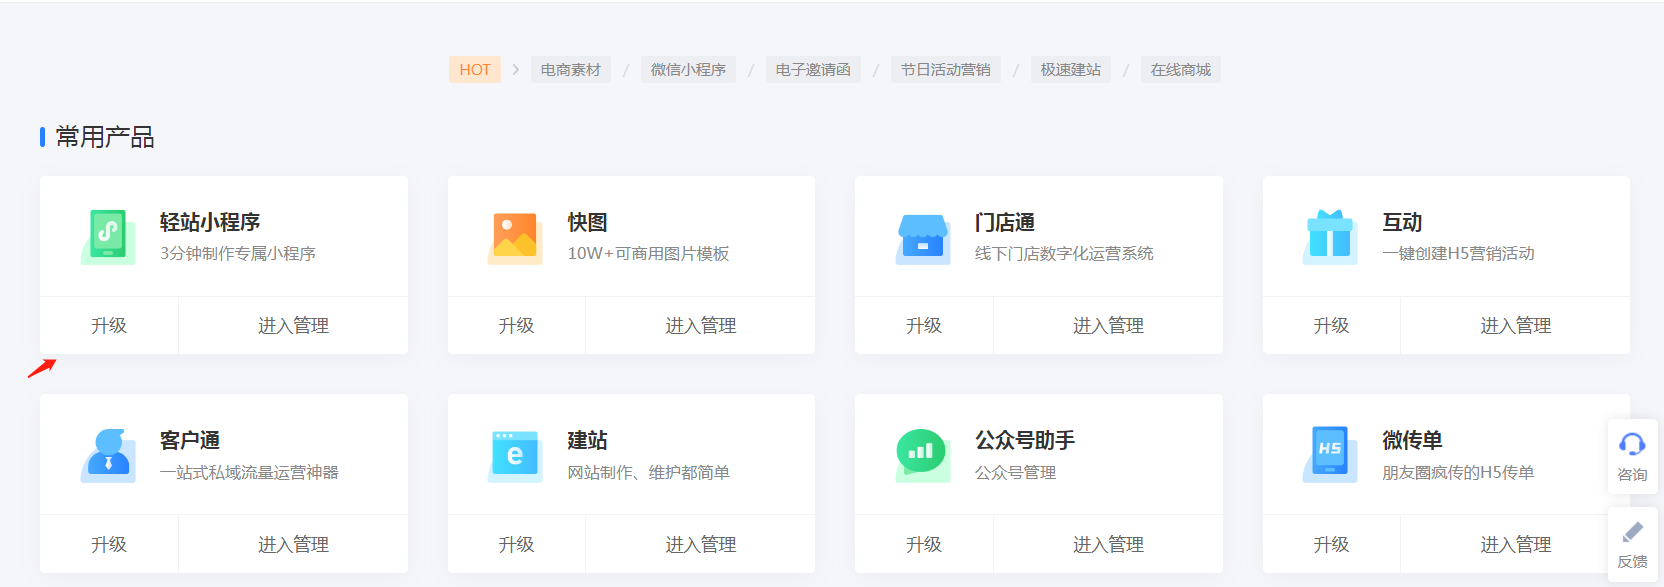This screenshot has height=587, width=1664.
Task: Click the 一键创建H5营销活动 description
Action: pos(1458,254)
